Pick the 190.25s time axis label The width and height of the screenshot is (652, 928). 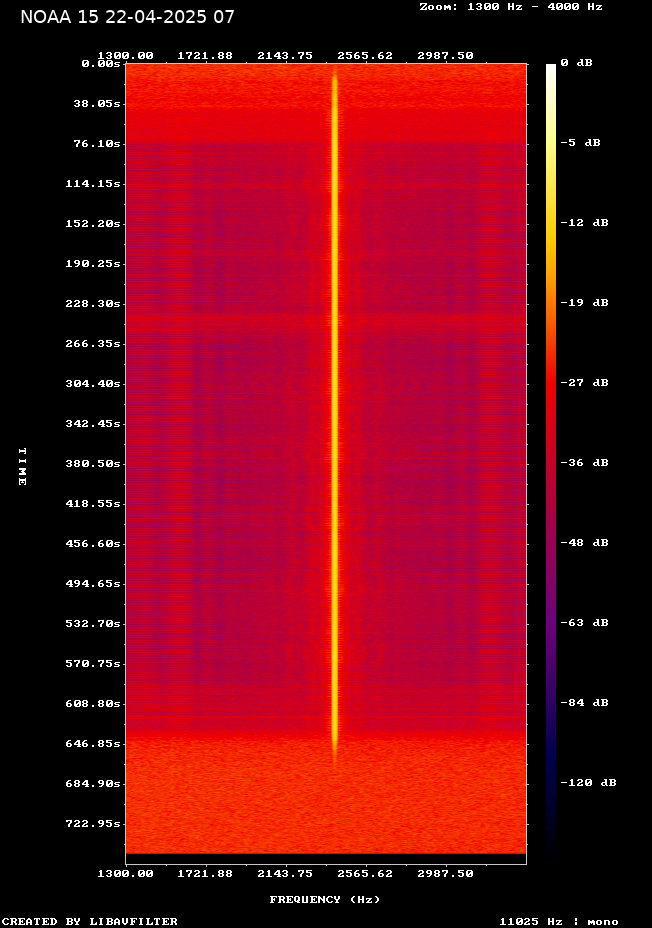(93, 264)
